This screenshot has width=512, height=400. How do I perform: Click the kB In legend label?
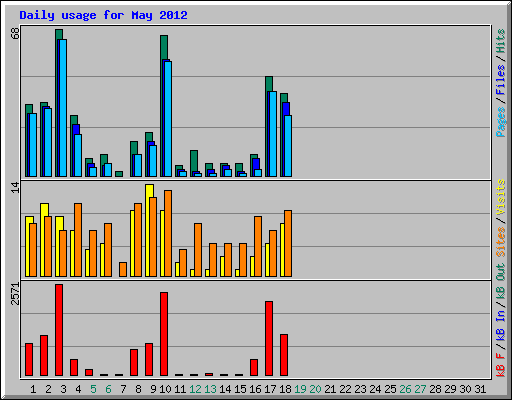coord(501,326)
